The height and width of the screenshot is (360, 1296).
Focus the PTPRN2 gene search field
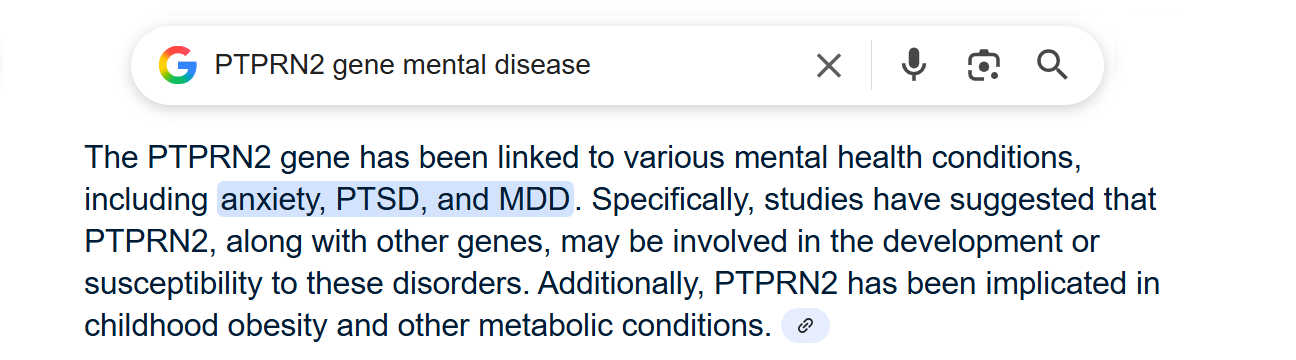pyautogui.click(x=500, y=66)
